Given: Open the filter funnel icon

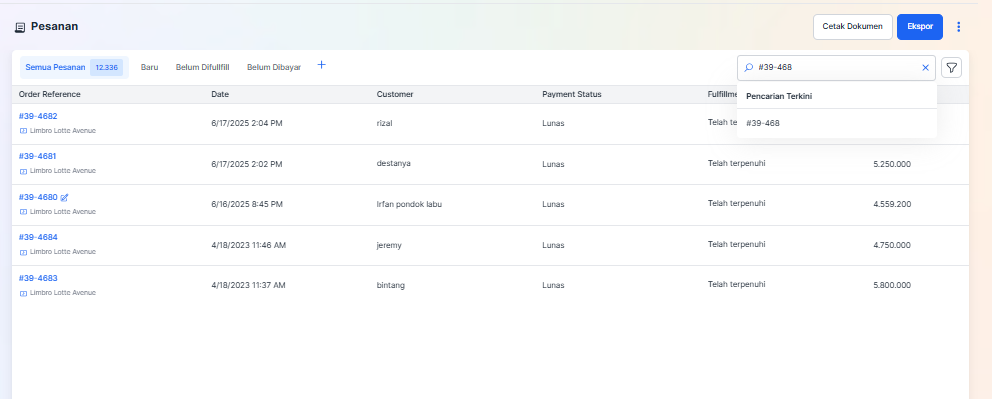Looking at the screenshot, I should click(x=951, y=68).
